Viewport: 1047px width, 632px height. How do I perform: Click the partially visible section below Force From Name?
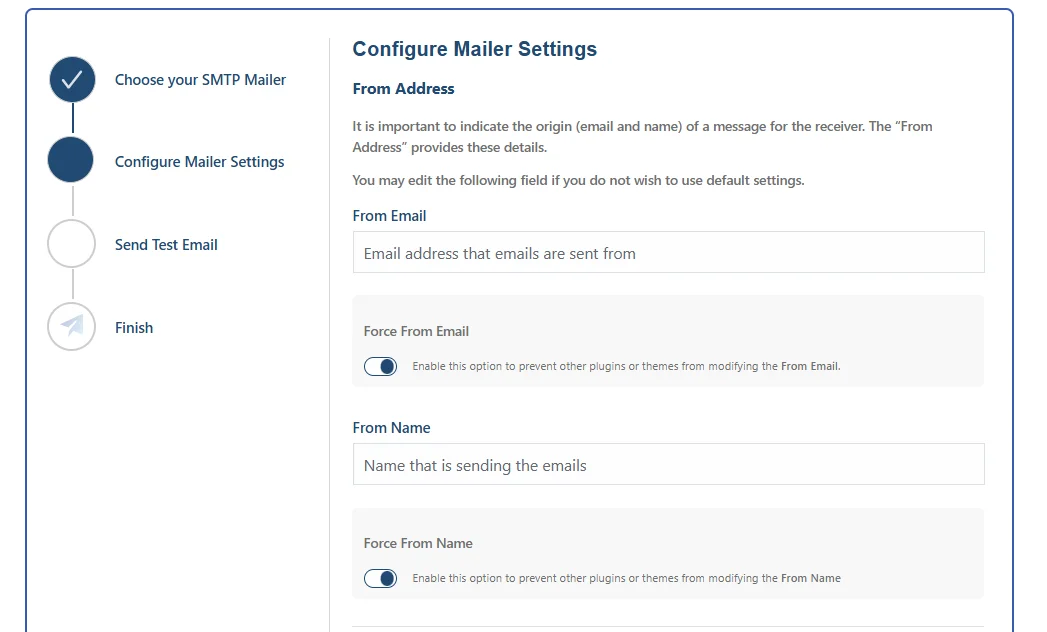pyautogui.click(x=667, y=628)
